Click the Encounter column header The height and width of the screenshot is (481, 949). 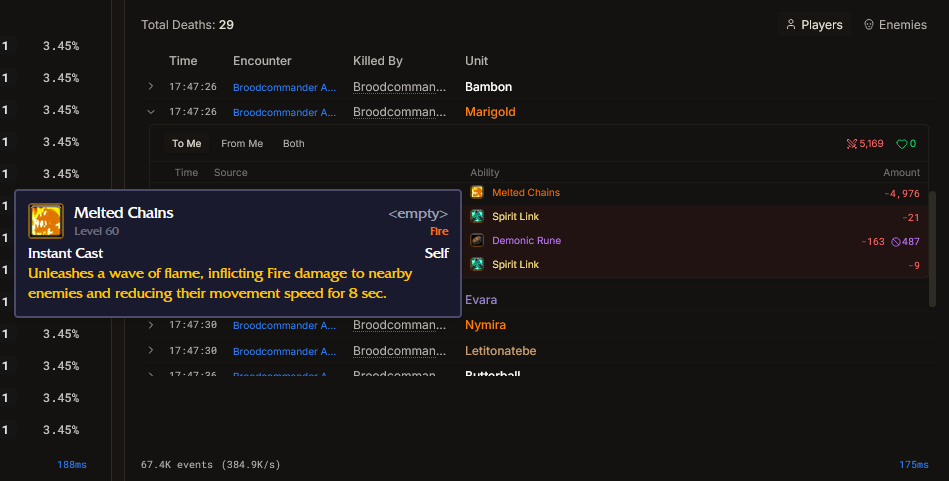262,61
